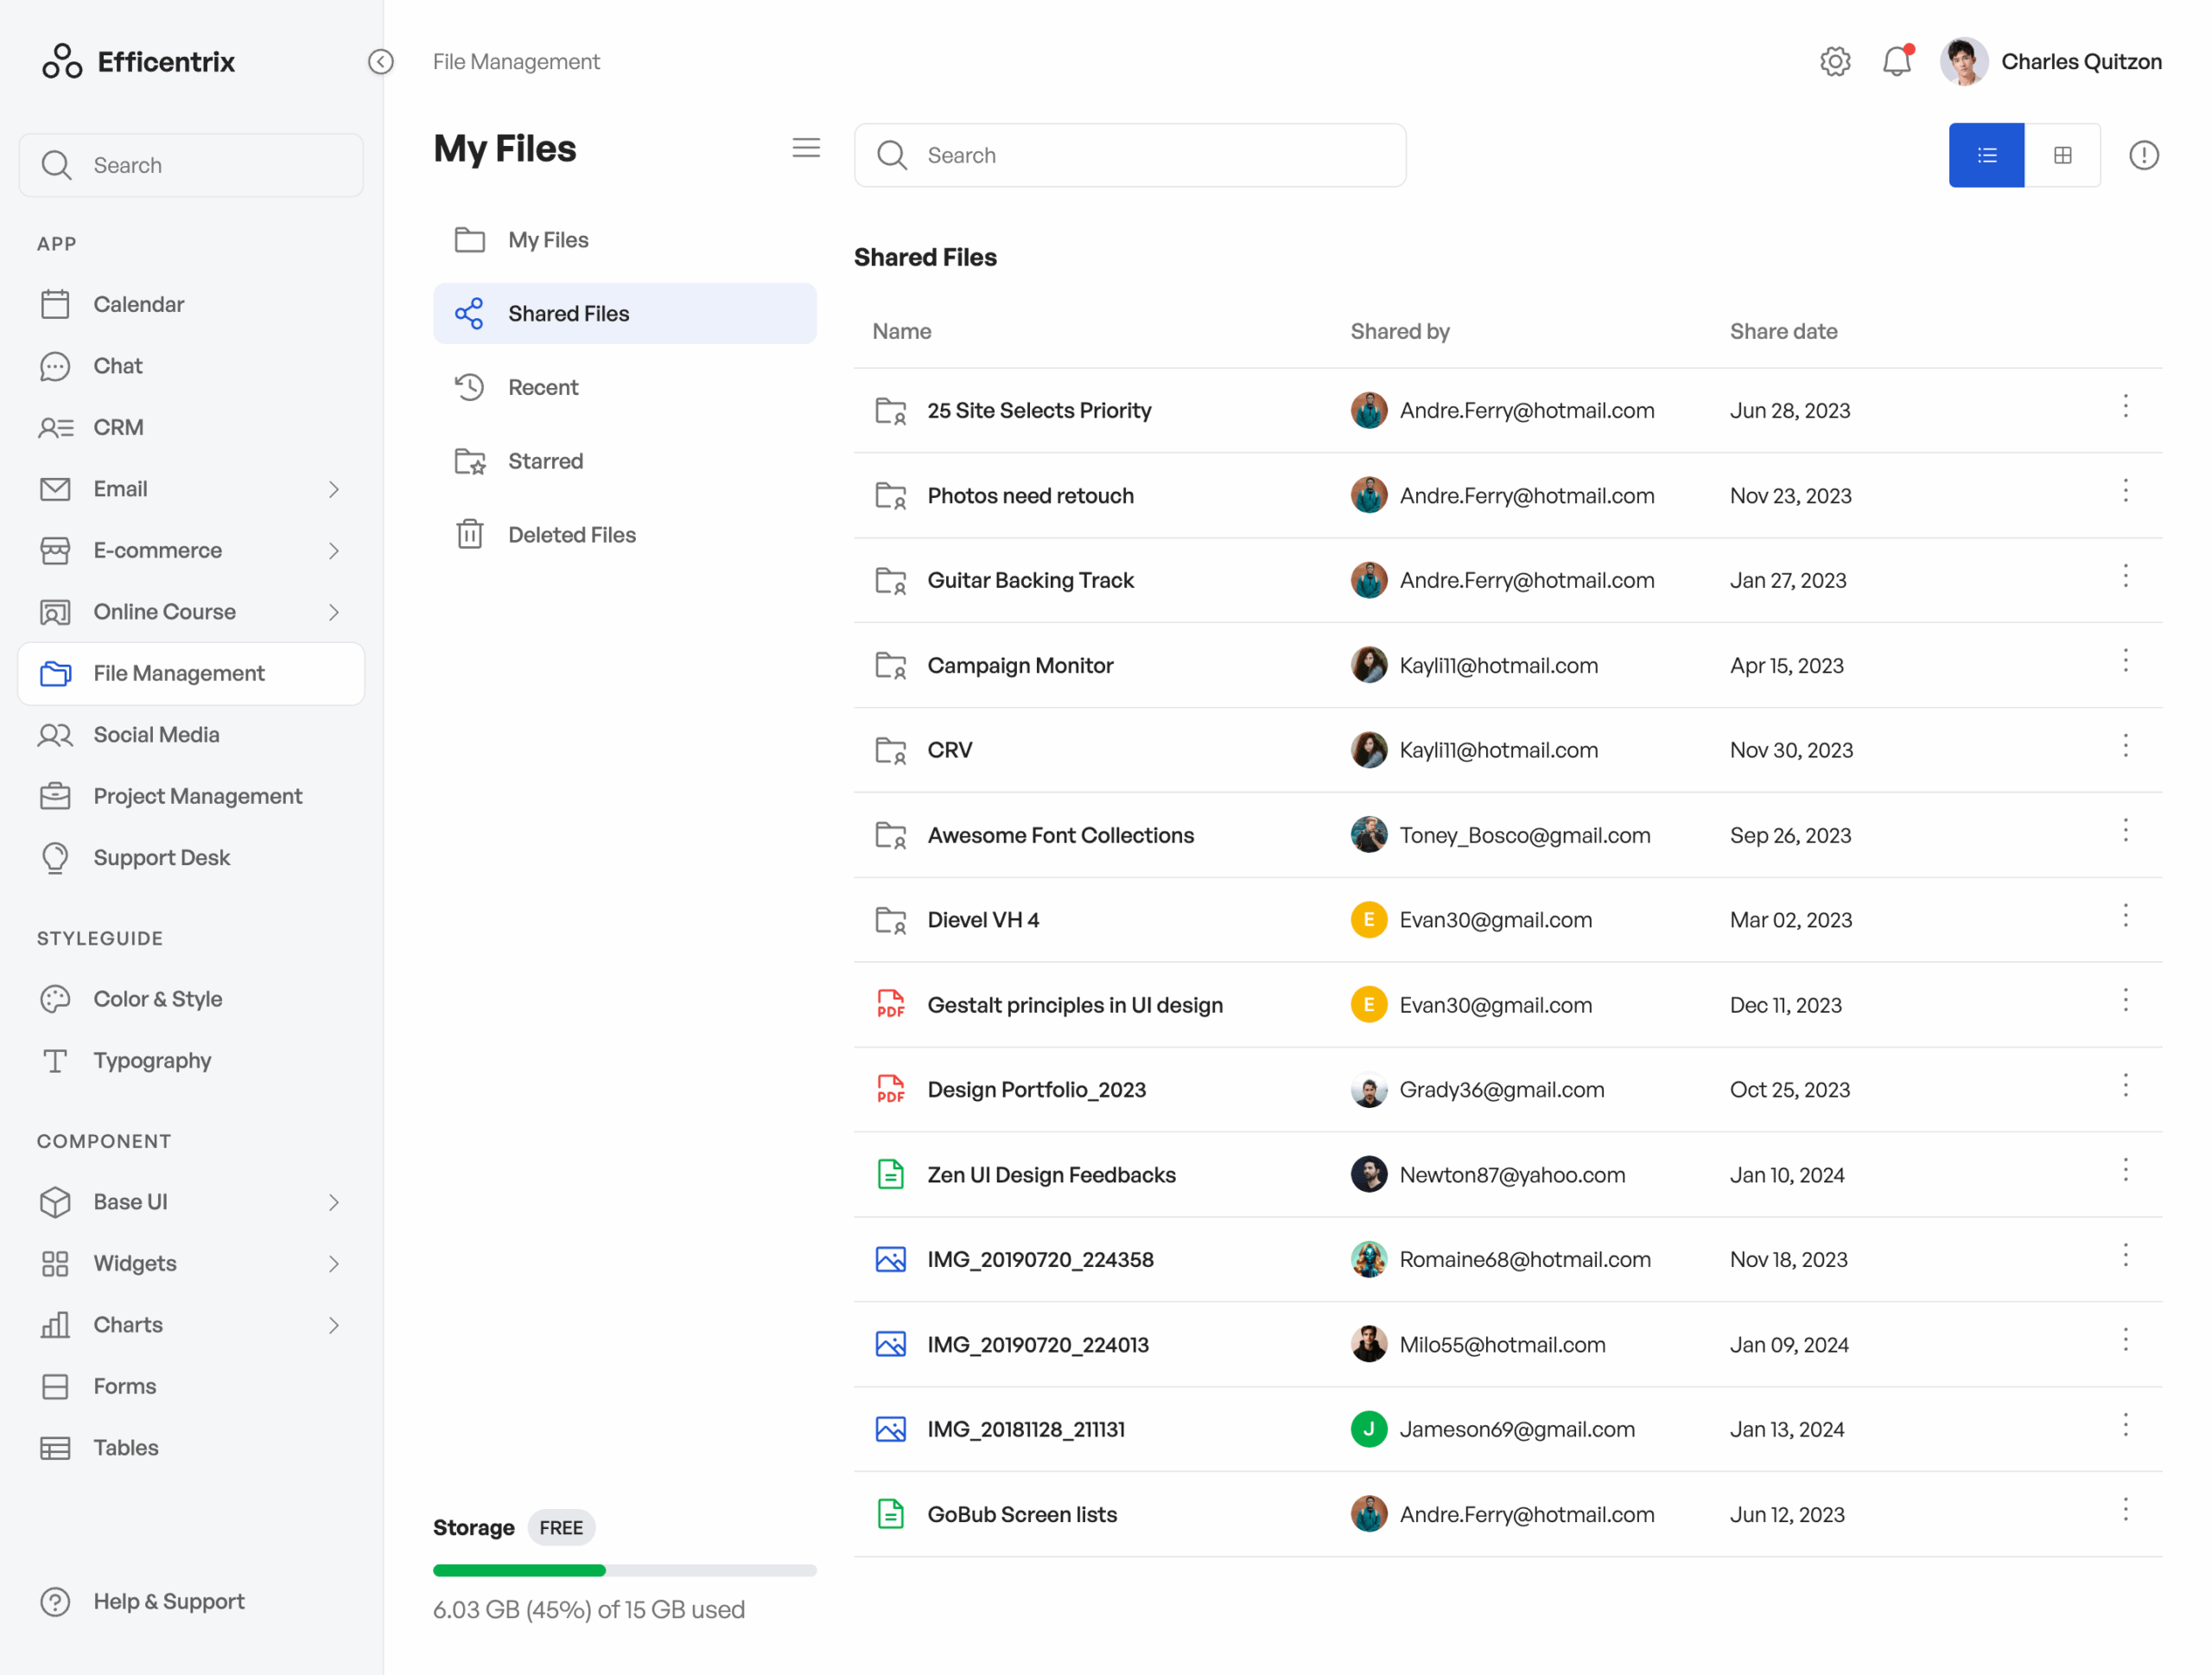Open the Shared Files section
Screen dimensions: 2212x1675
pyautogui.click(x=568, y=313)
